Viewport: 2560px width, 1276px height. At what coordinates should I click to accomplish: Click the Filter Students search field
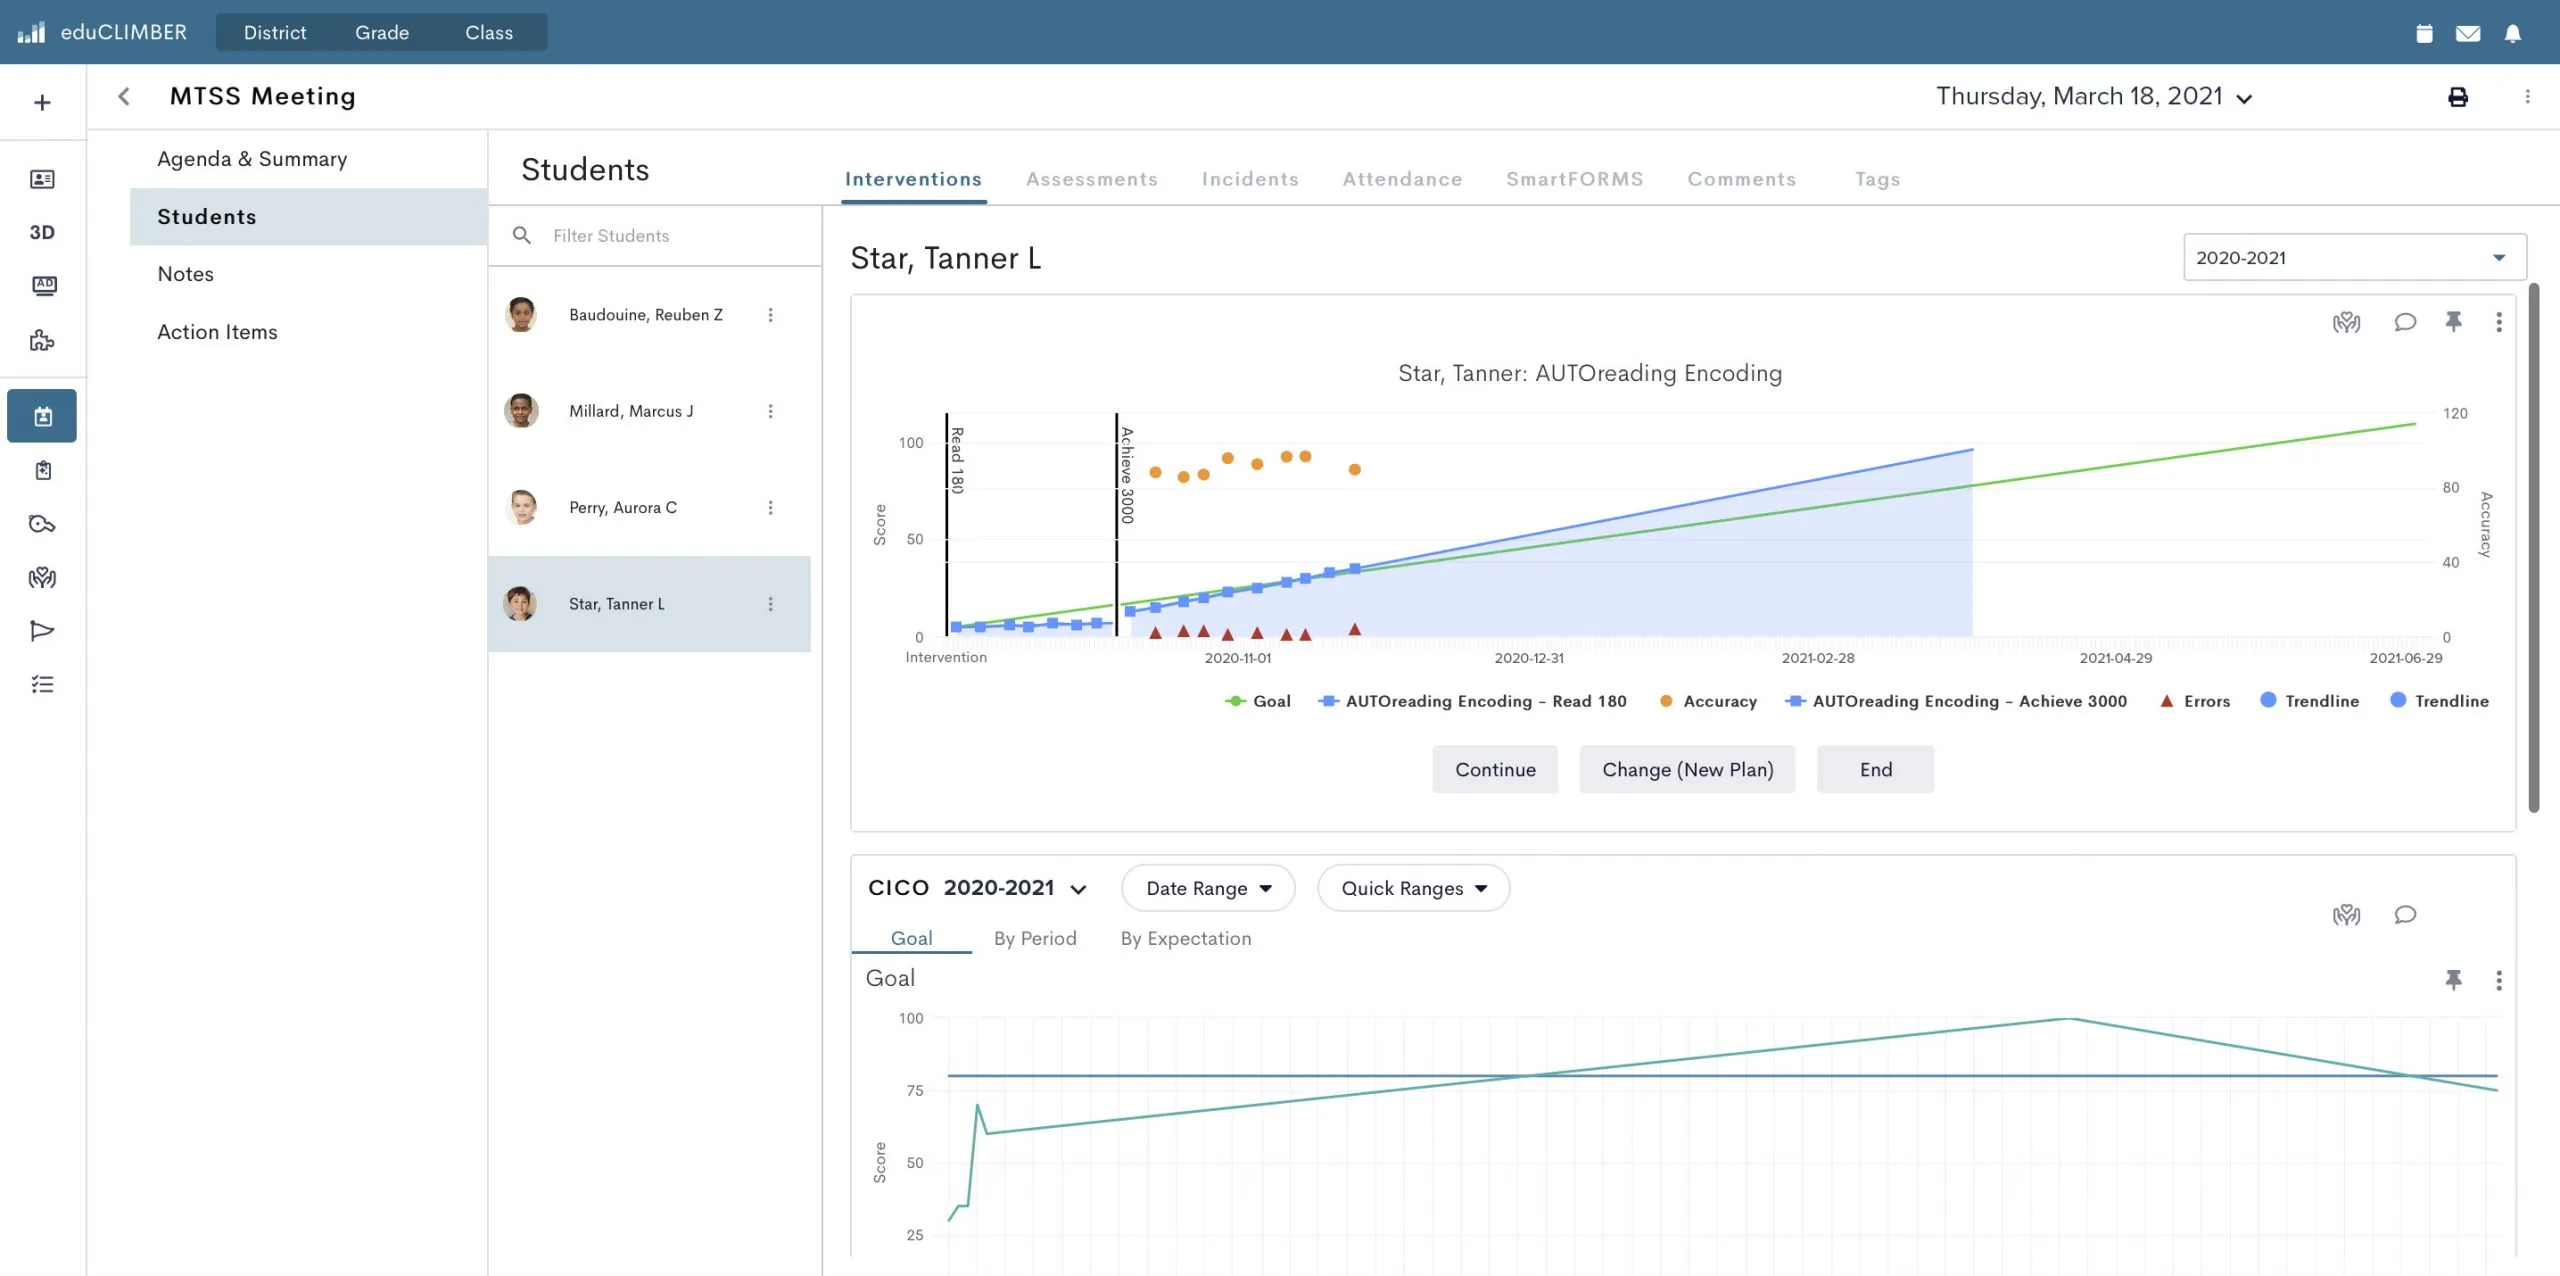click(x=655, y=236)
